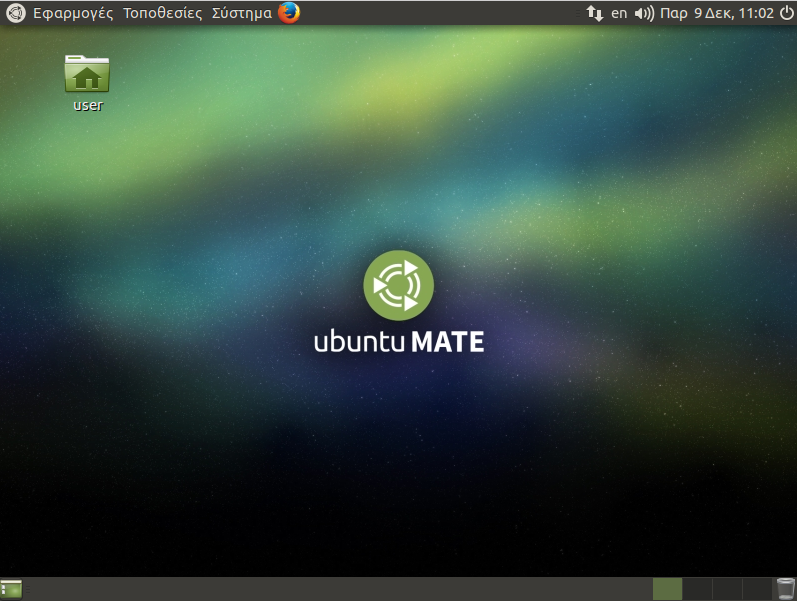Expand the calendar from the date and clock
This screenshot has height=601, width=797.
coord(718,13)
